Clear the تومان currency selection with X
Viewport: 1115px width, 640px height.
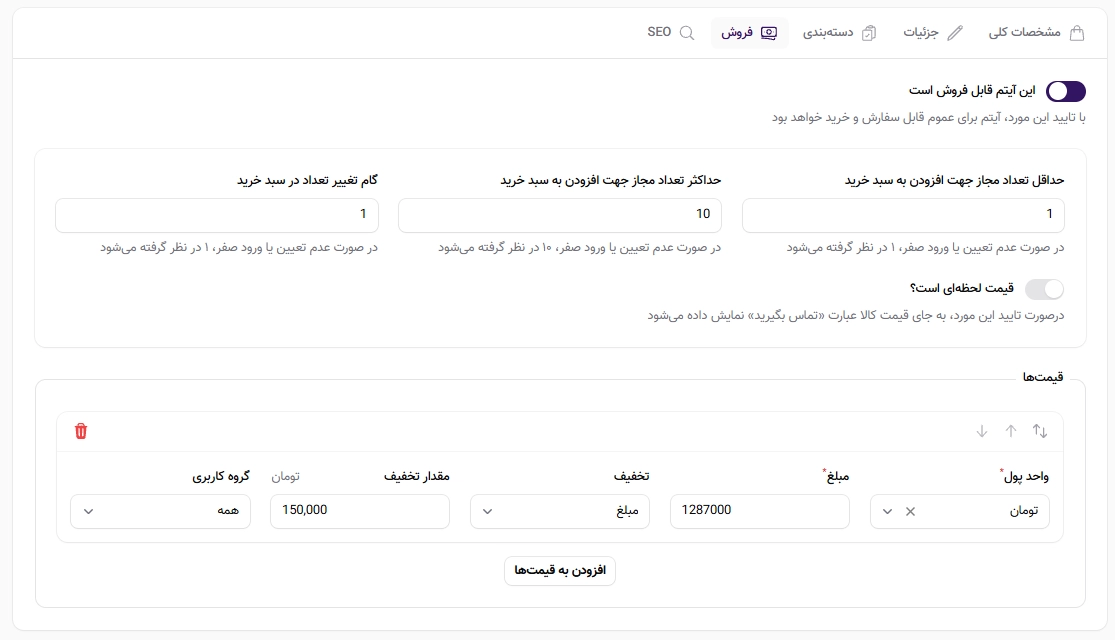click(x=910, y=511)
